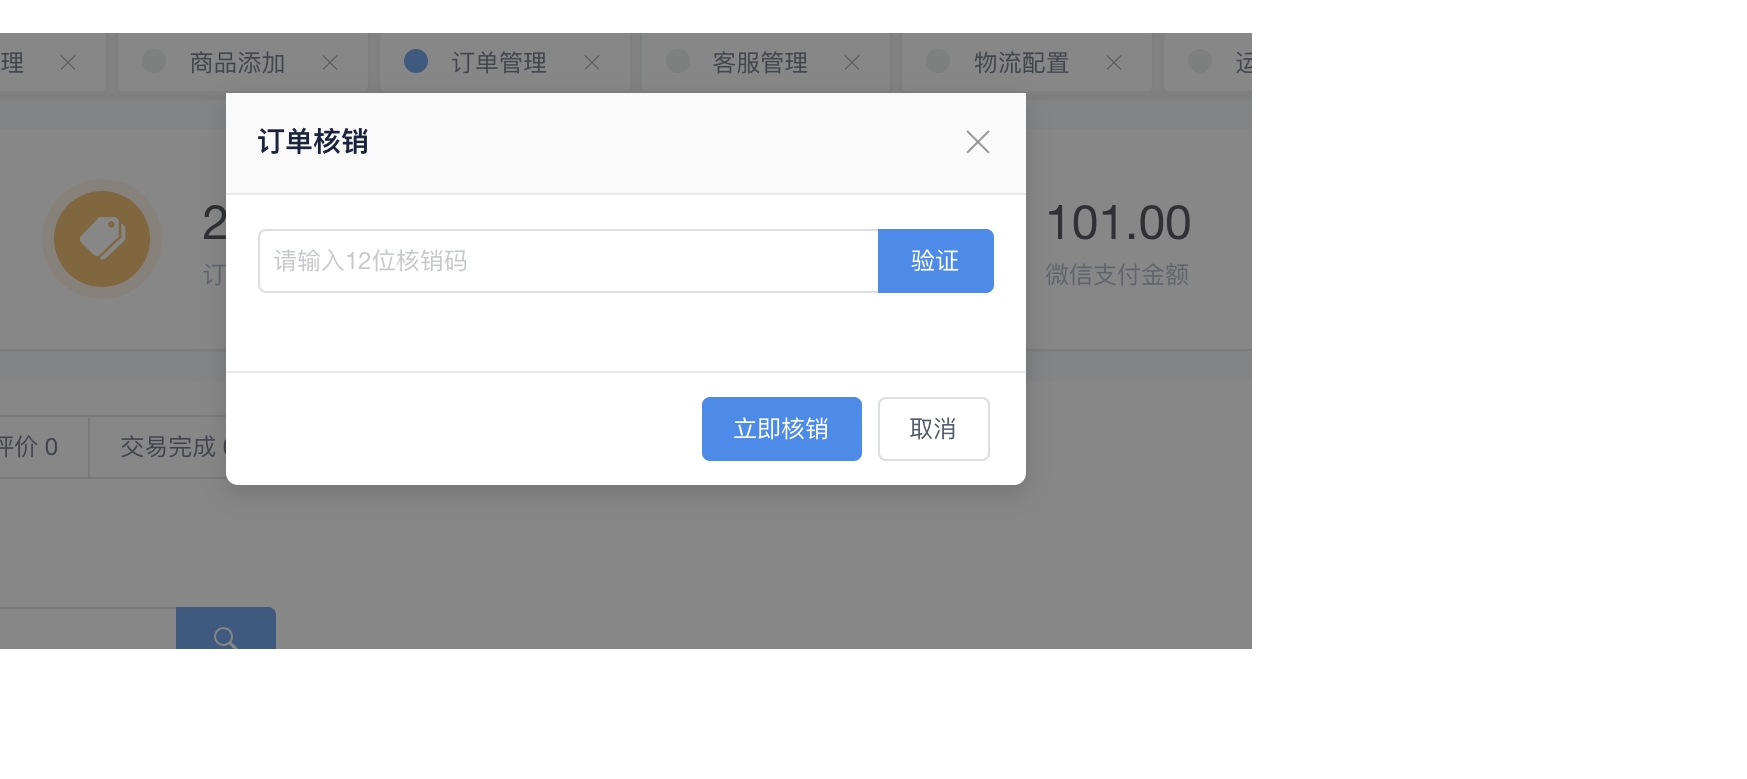This screenshot has width=1747, height=779.
Task: Close the partially visible leftmost tab
Action: (x=68, y=63)
